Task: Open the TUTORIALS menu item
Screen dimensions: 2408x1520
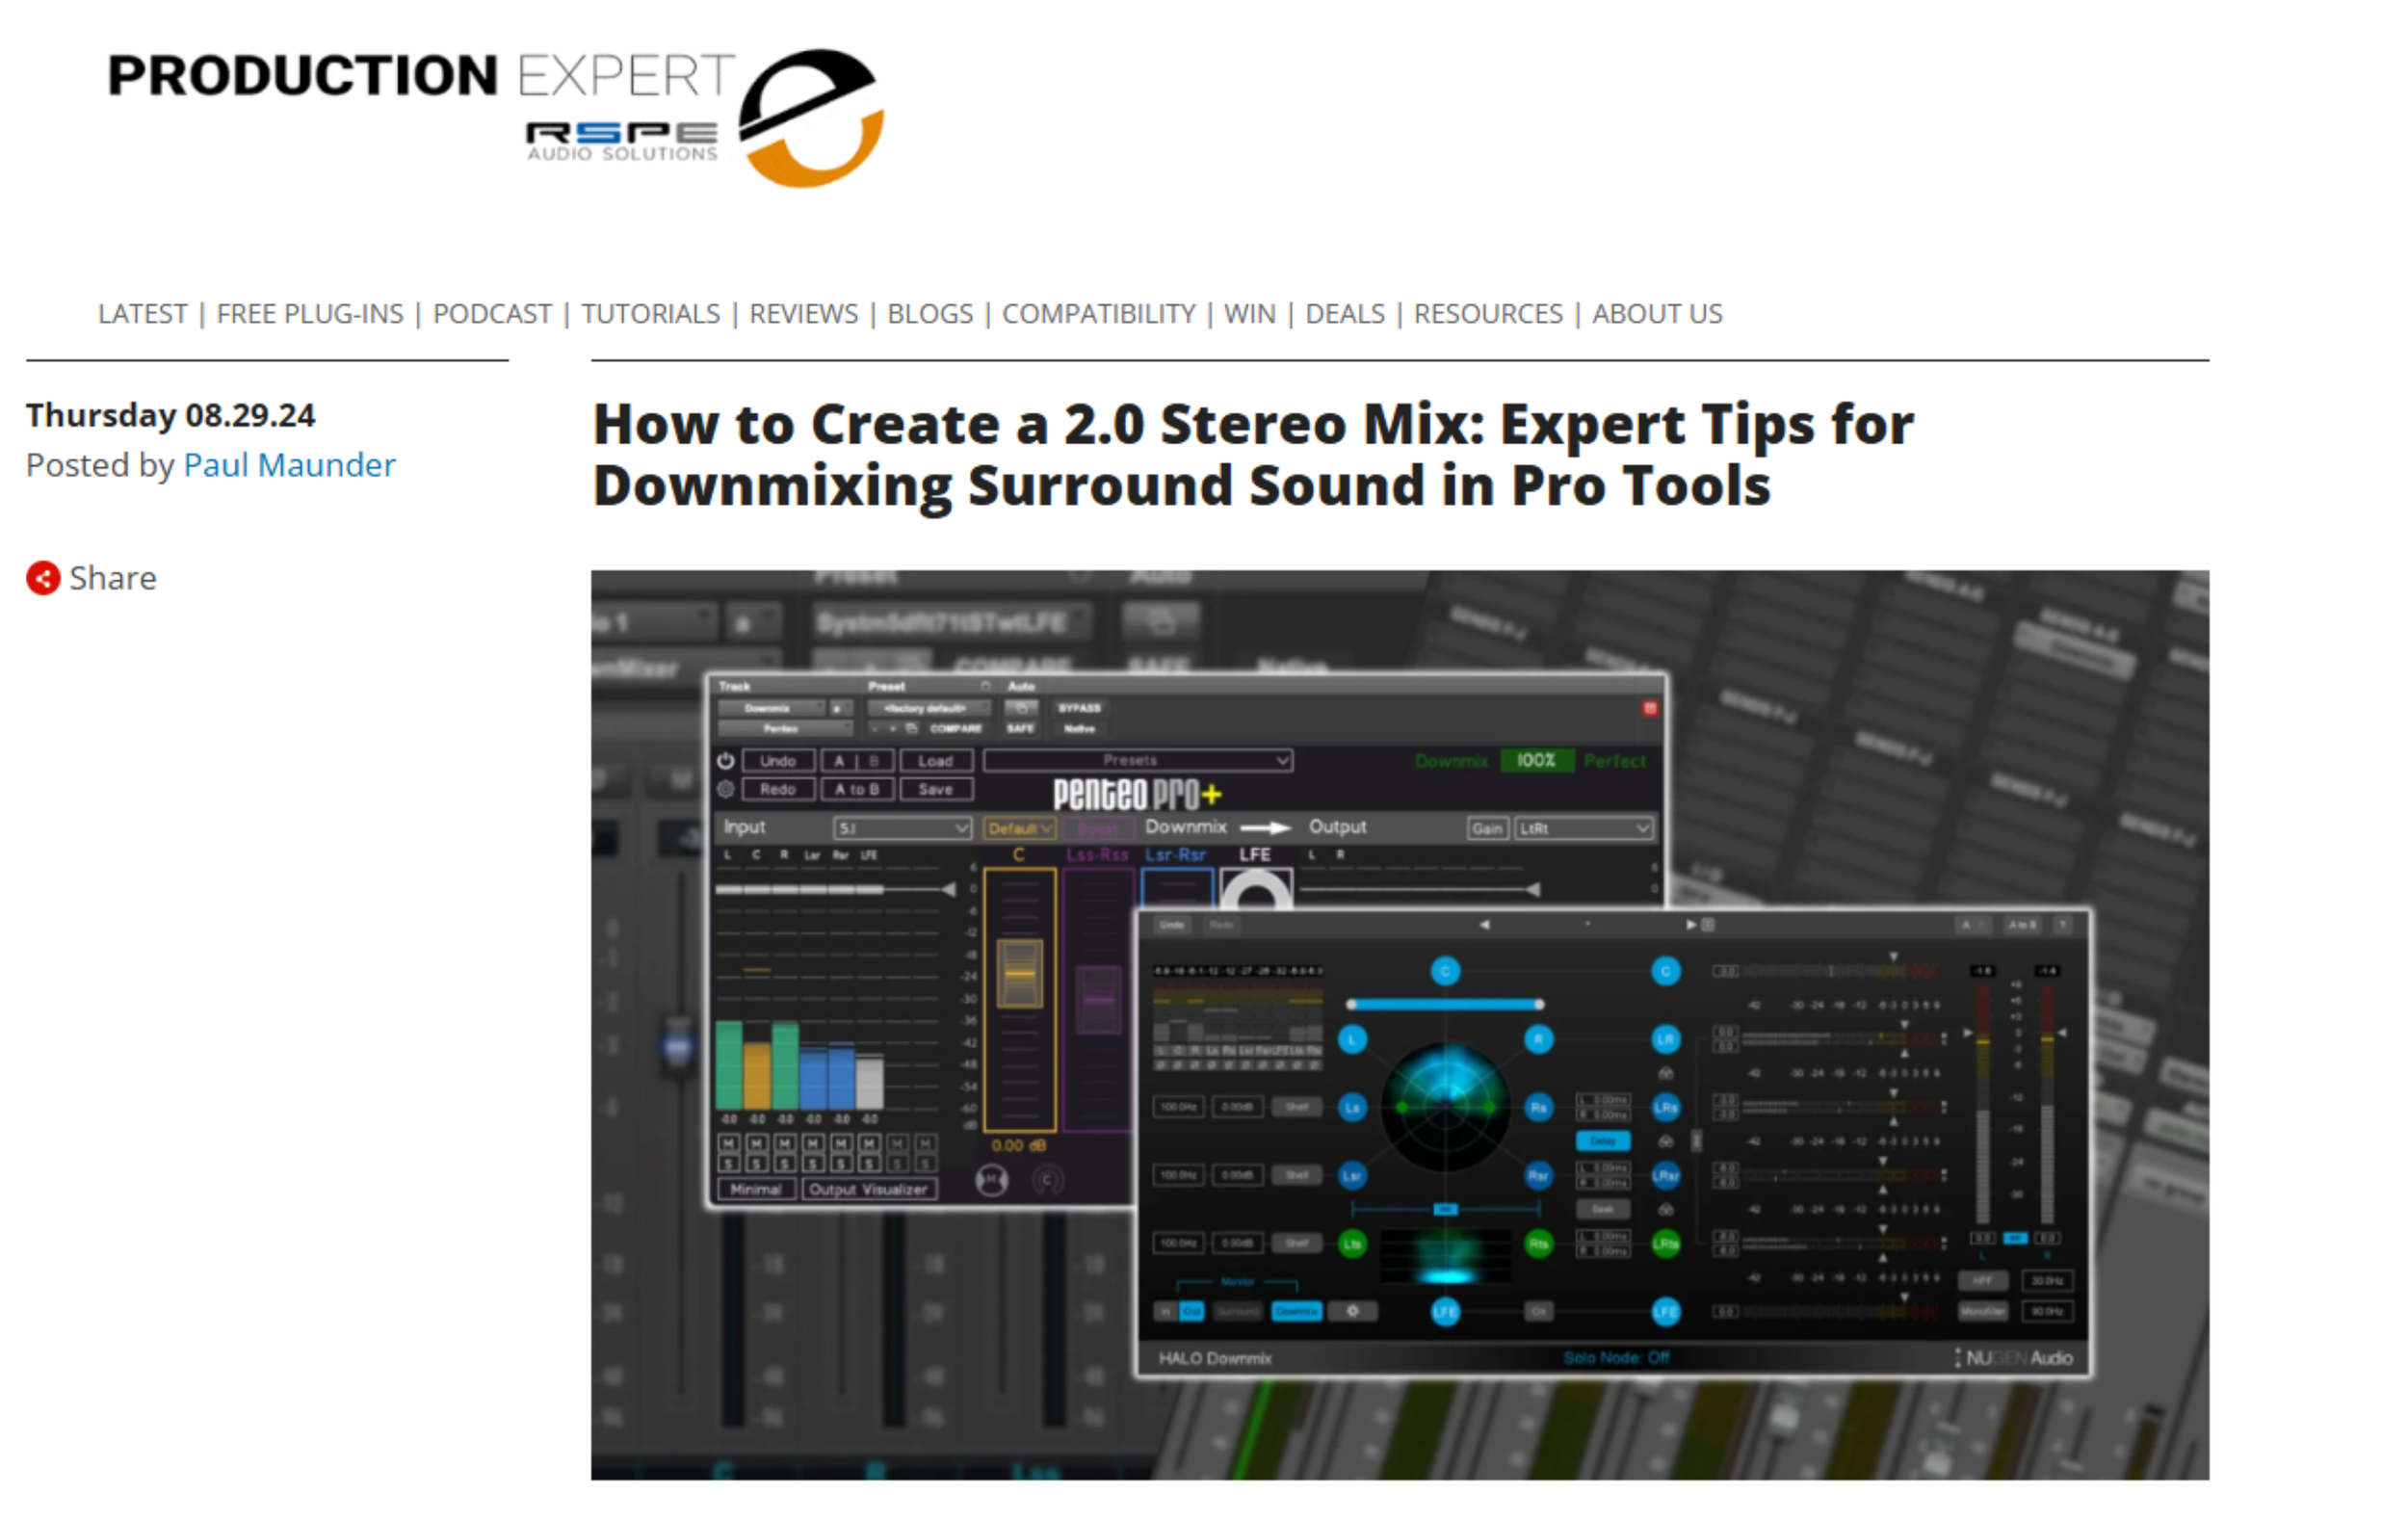Action: (650, 314)
